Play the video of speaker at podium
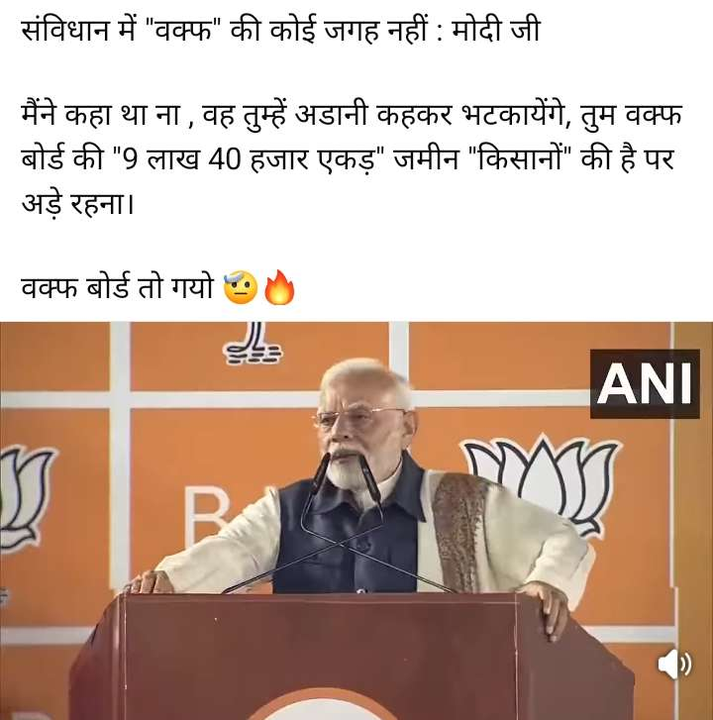713x720 pixels. pos(356,521)
